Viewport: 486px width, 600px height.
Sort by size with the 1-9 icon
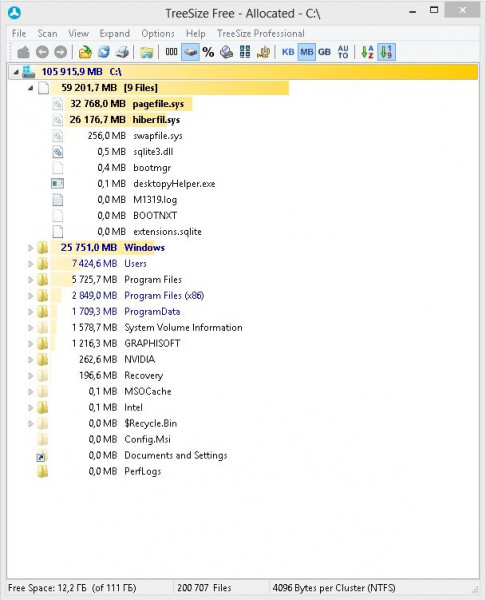coord(386,52)
